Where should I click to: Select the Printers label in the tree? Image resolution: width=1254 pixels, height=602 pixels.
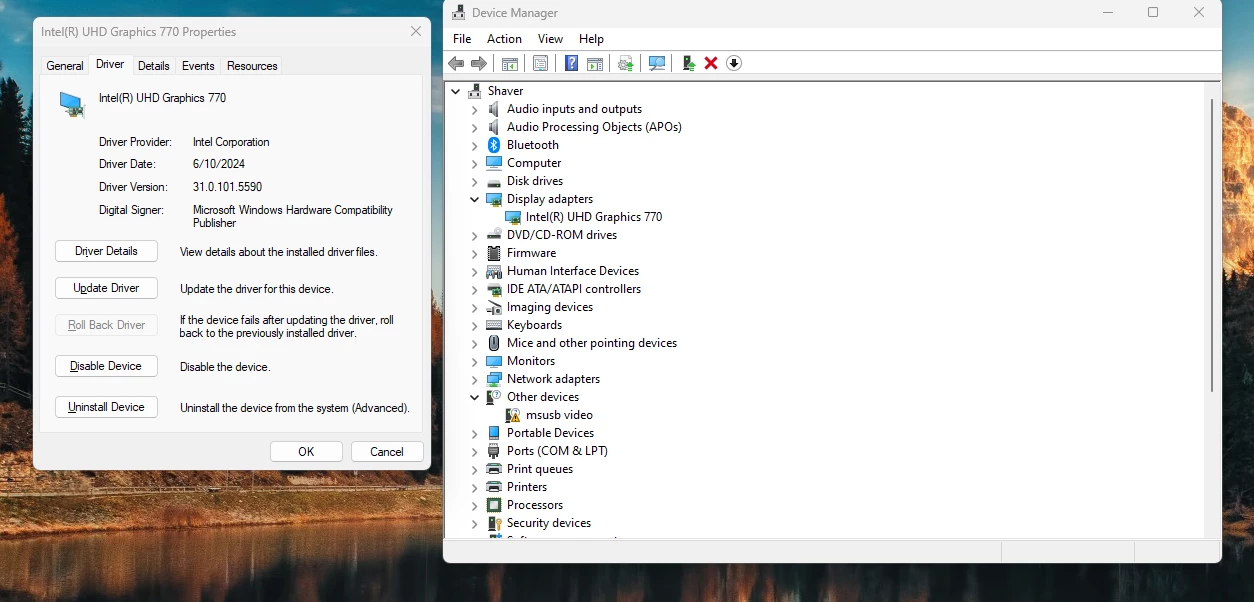pos(527,487)
